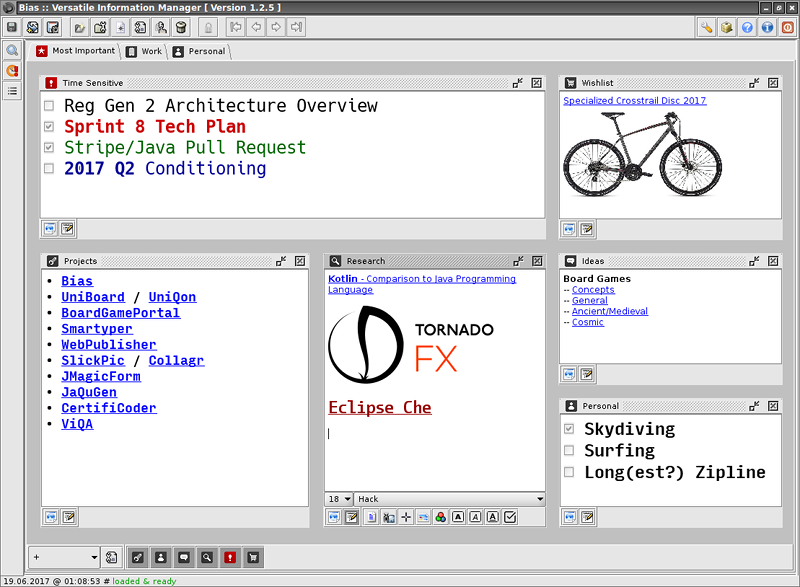Click the TornadoFX logo image in Research
This screenshot has height=587, width=800.
coord(411,345)
